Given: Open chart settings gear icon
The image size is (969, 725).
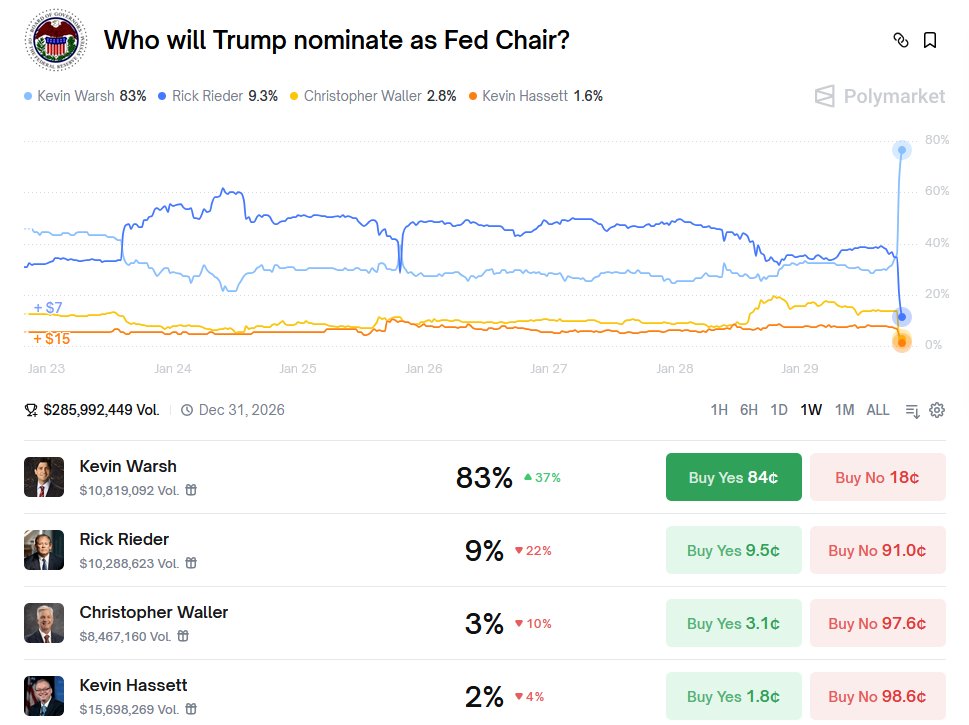Looking at the screenshot, I should click(937, 410).
